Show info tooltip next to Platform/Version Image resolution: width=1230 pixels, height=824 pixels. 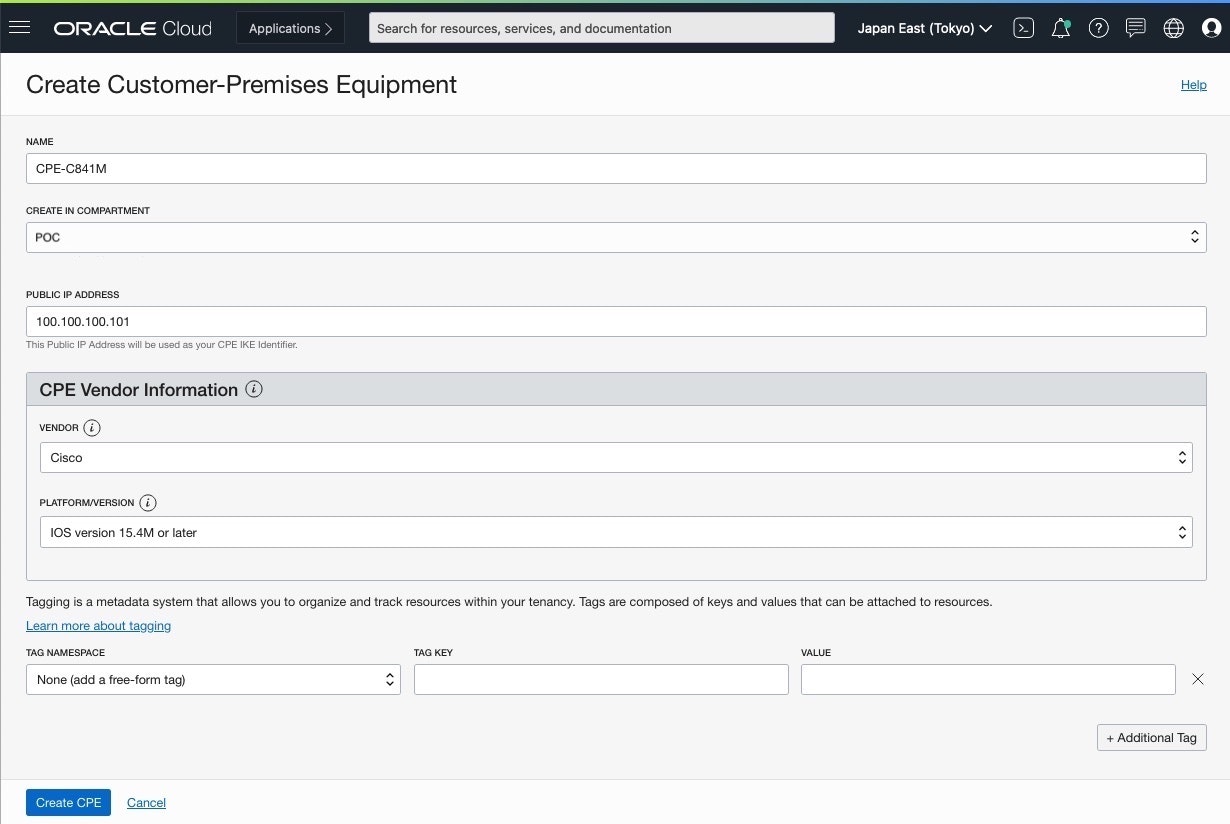[148, 502]
